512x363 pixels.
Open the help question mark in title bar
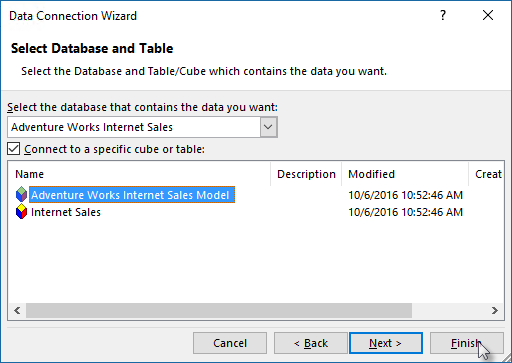443,15
